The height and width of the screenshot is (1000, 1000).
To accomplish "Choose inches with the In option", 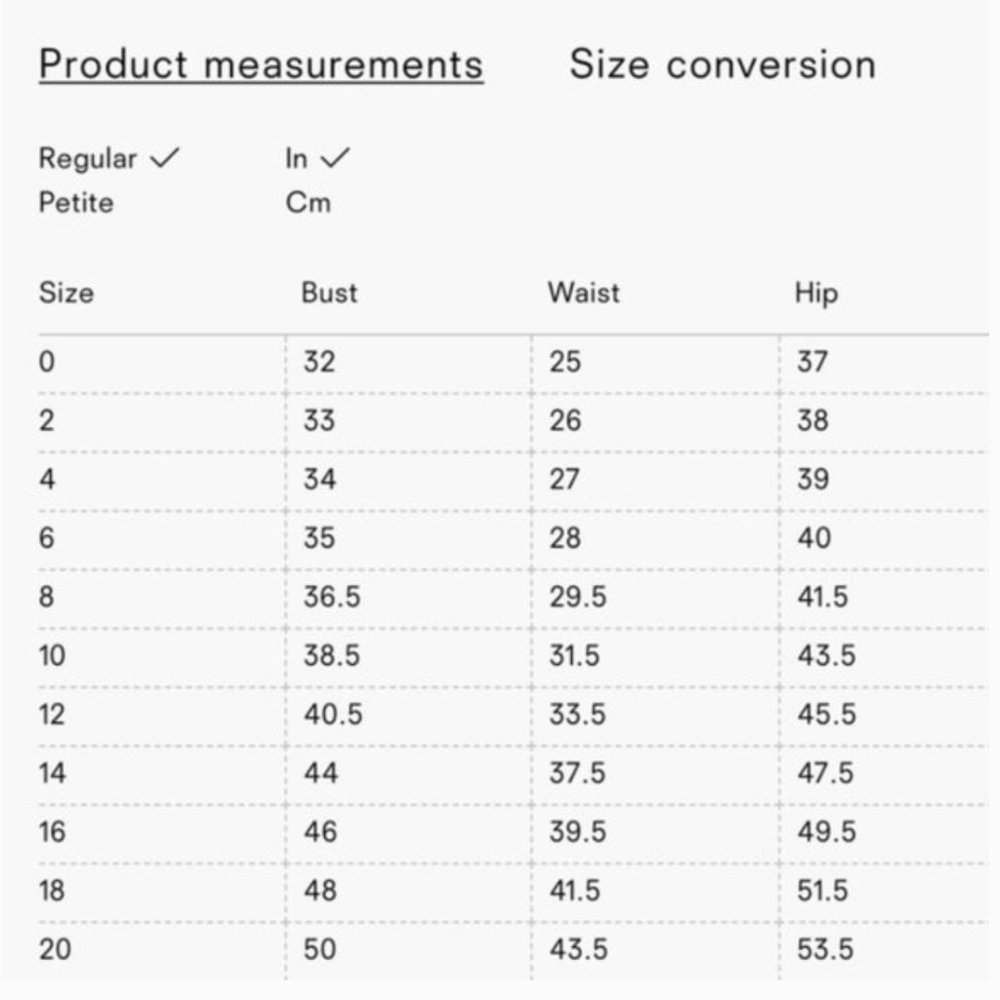I will [x=296, y=158].
